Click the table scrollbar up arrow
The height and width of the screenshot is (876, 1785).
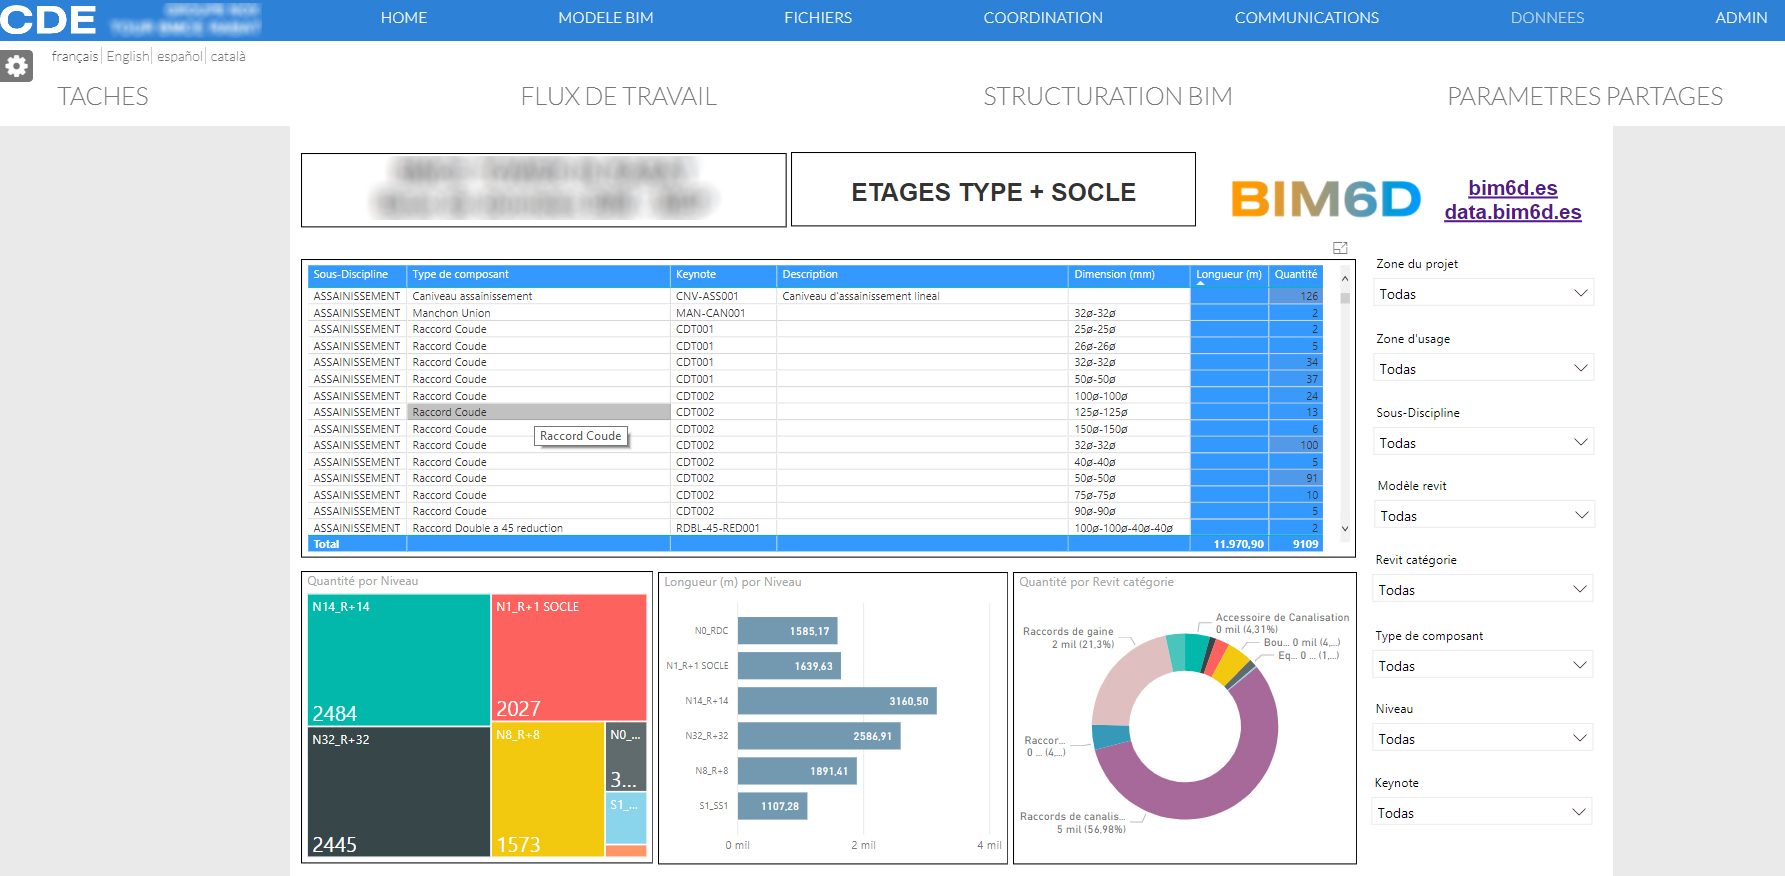click(x=1345, y=279)
